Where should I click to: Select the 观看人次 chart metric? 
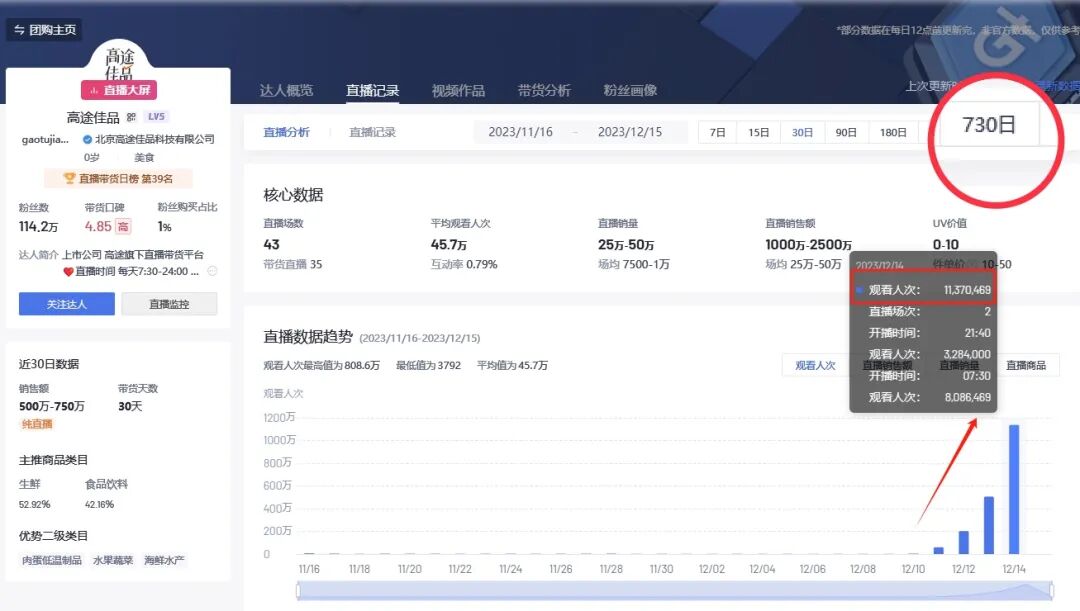(x=816, y=365)
